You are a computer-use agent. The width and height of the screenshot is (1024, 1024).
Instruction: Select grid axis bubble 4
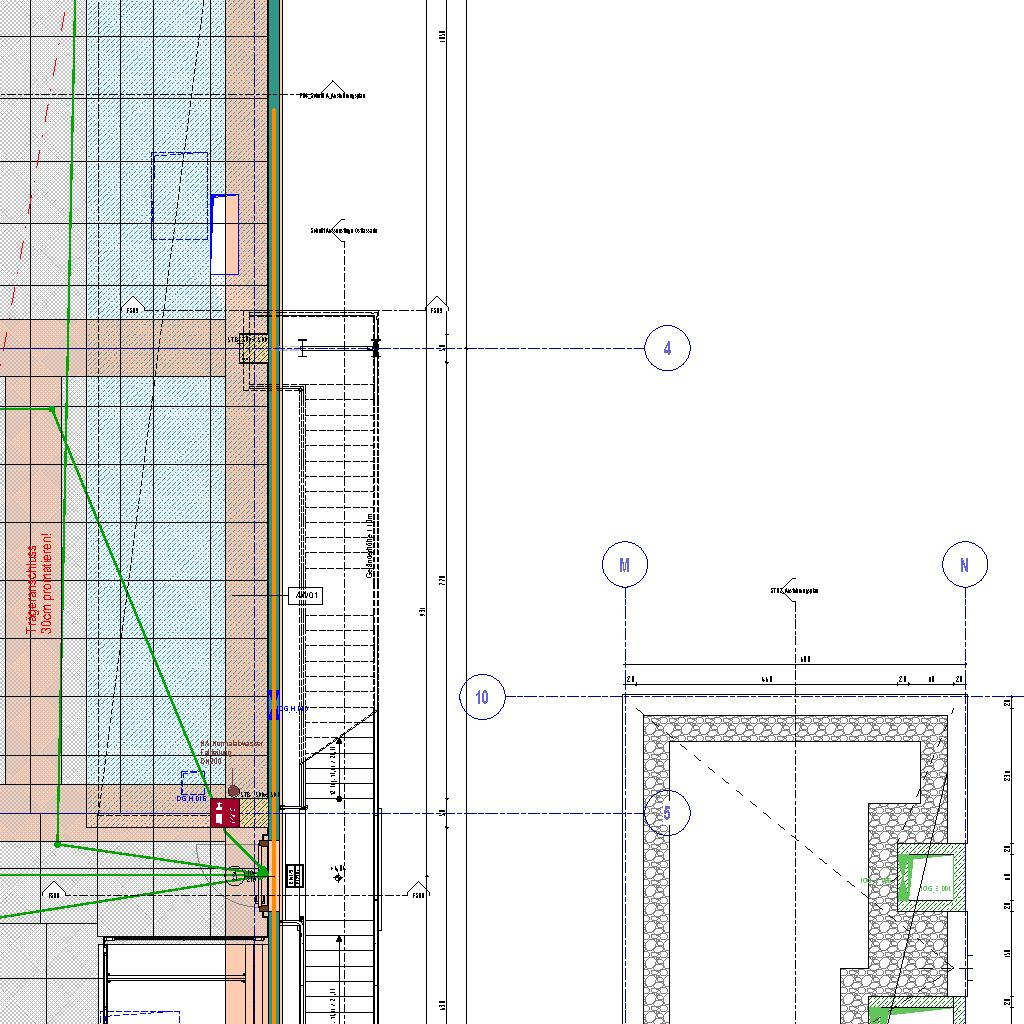(x=667, y=348)
